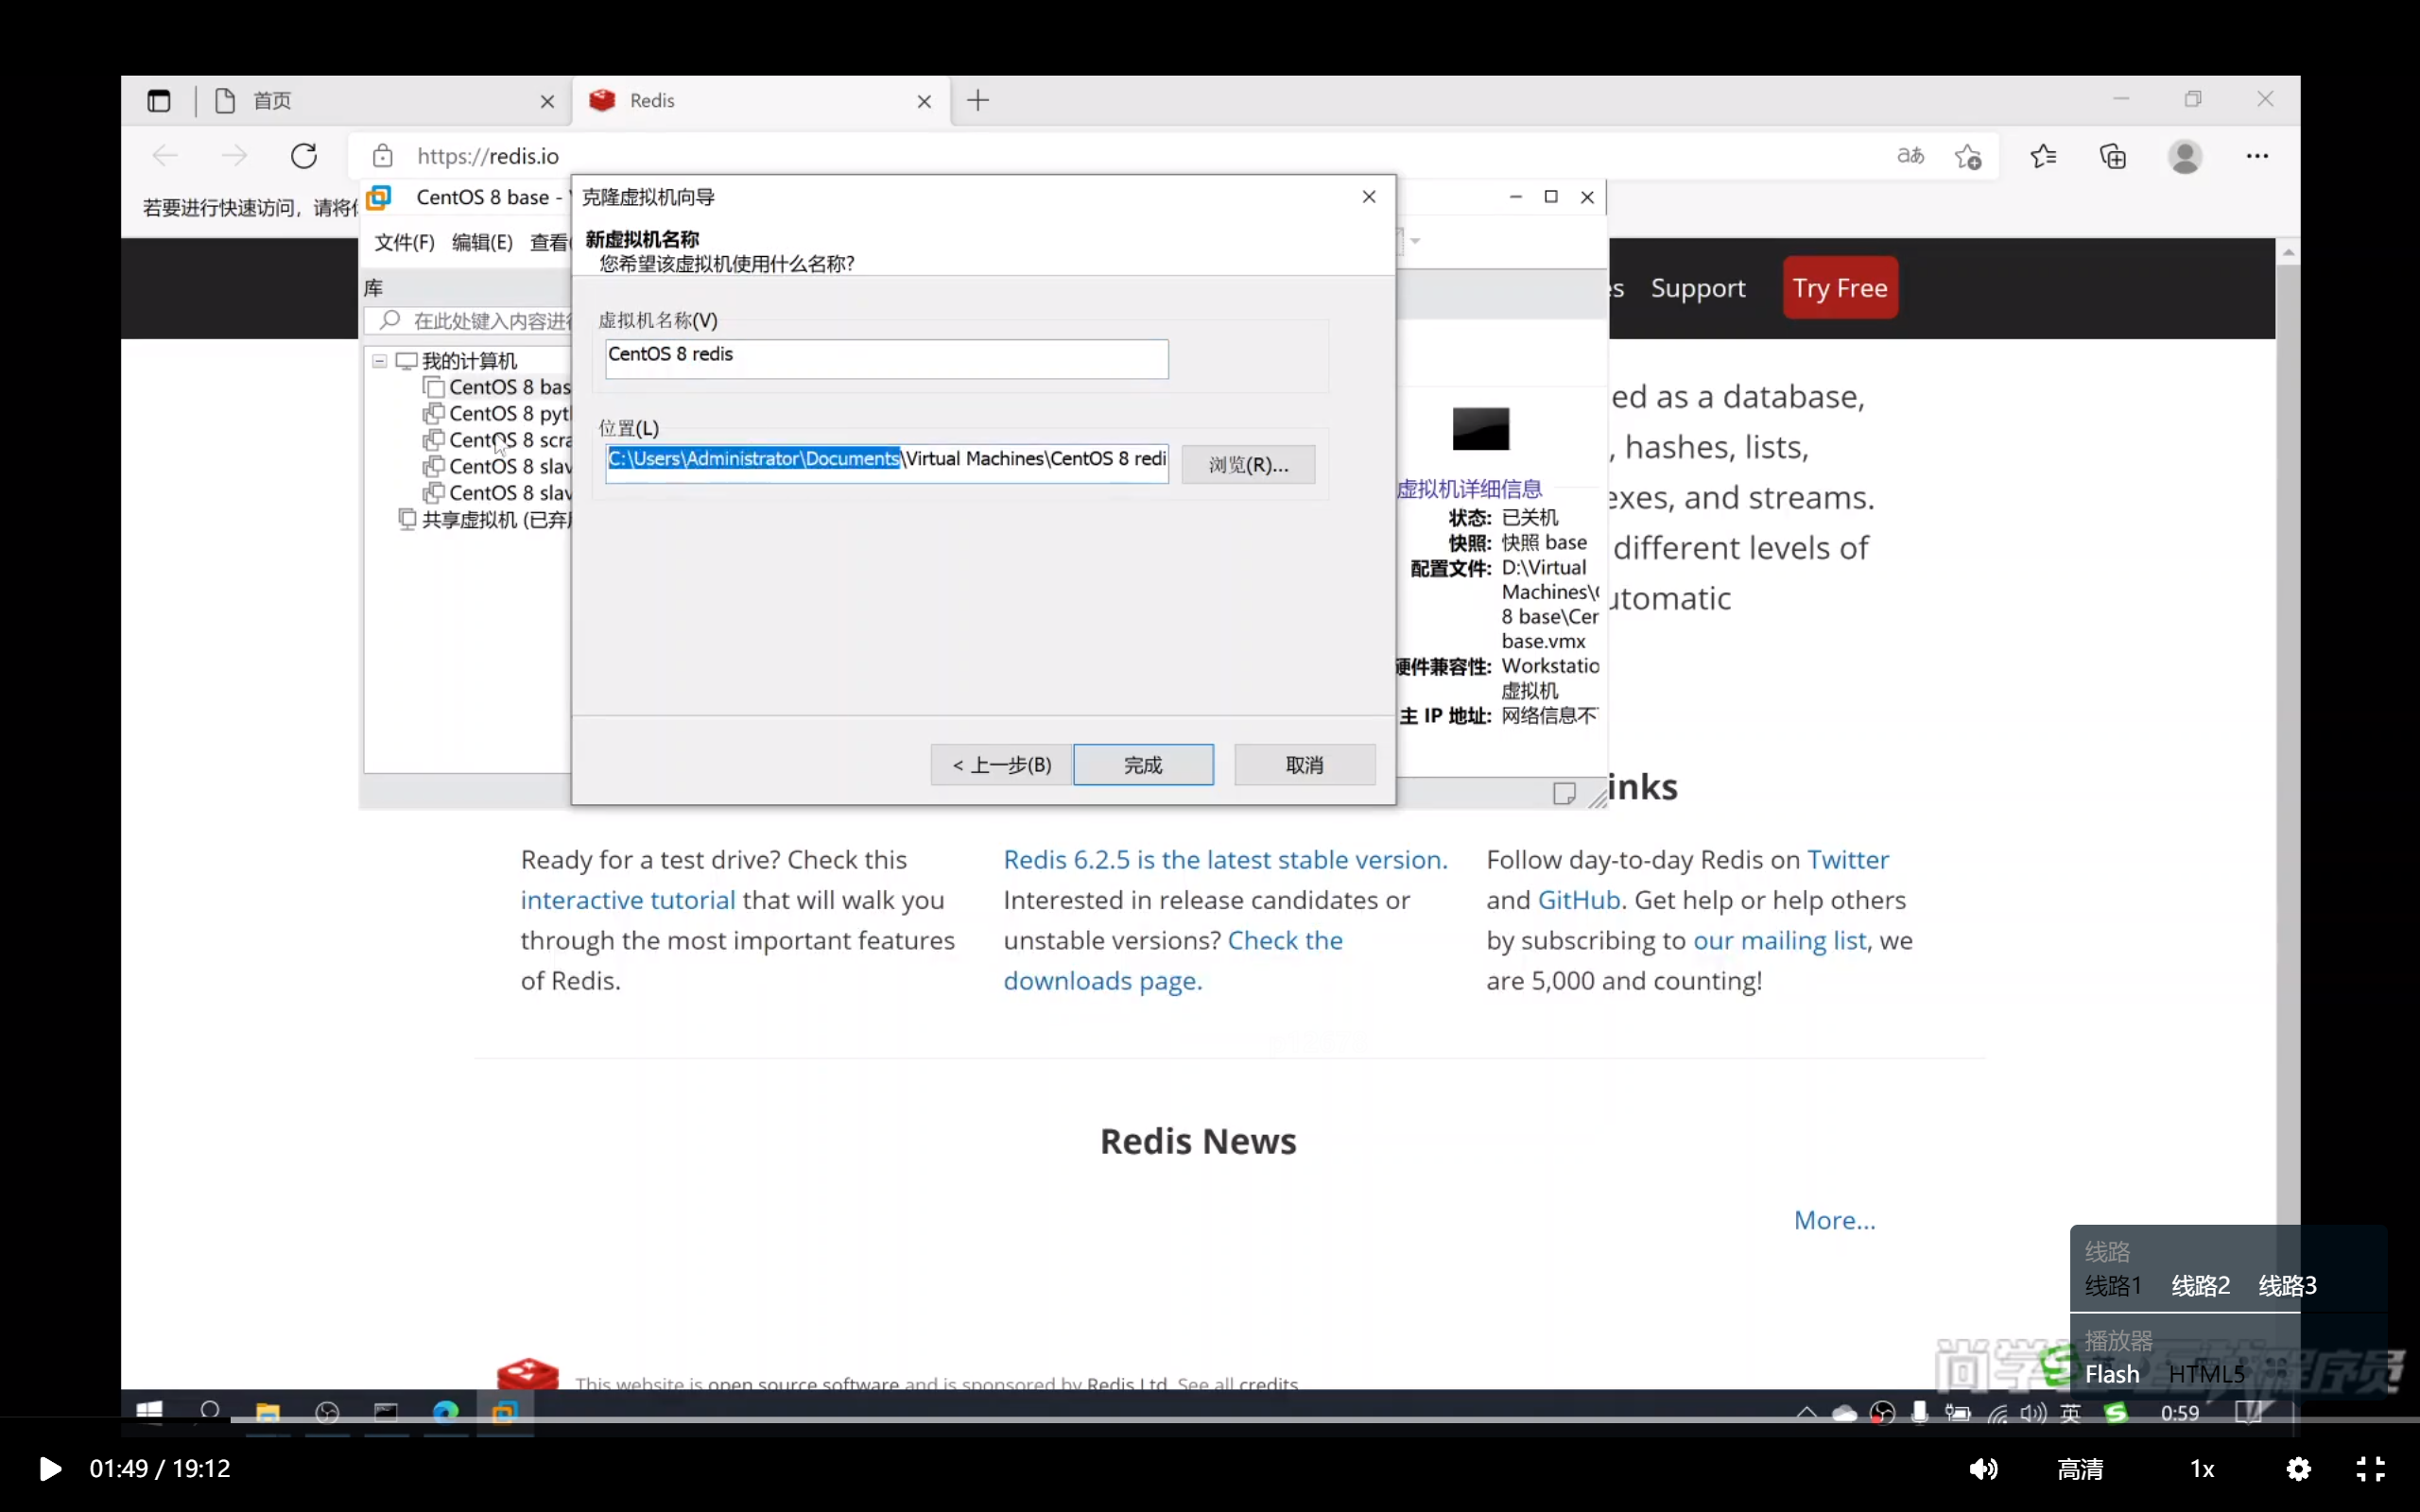2420x1512 pixels.
Task: Click the 取消 button in clone wizard
Action: click(x=1304, y=765)
